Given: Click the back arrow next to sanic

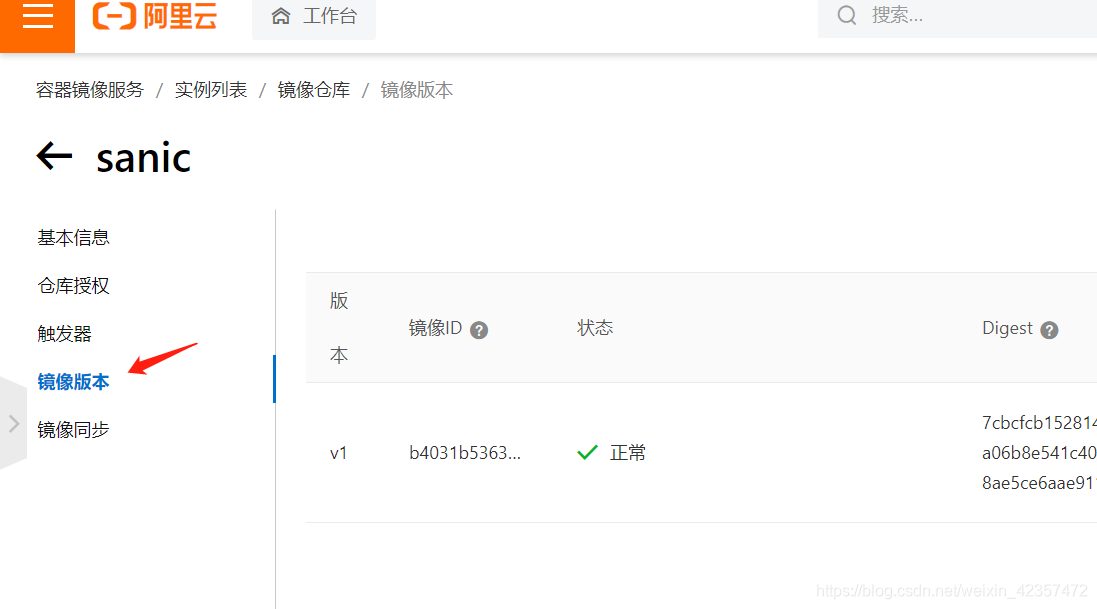Looking at the screenshot, I should (x=54, y=156).
